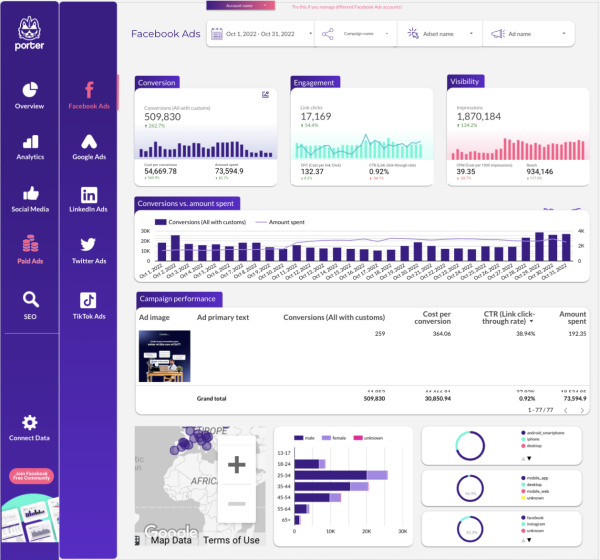The width and height of the screenshot is (600, 560).
Task: Sort by Cost per conversion column
Action: tap(432, 318)
